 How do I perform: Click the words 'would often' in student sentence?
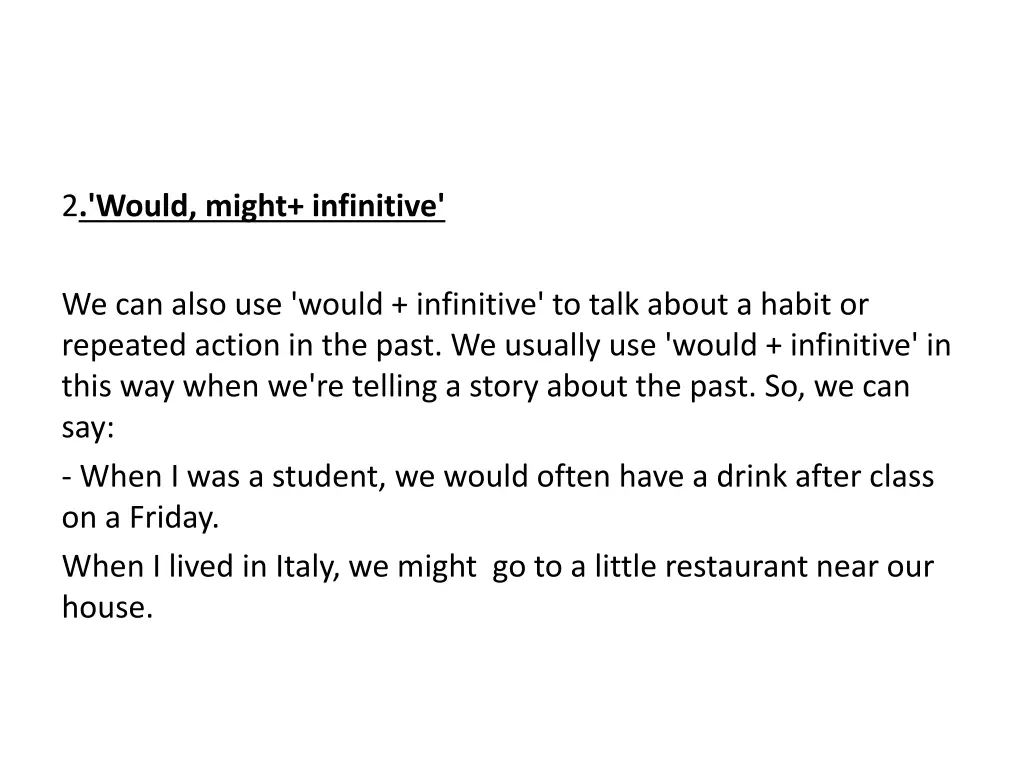click(x=526, y=477)
